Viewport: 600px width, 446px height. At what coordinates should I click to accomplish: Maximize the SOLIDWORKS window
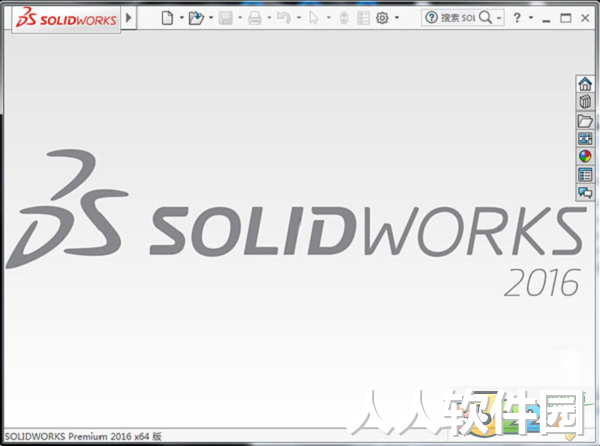566,18
